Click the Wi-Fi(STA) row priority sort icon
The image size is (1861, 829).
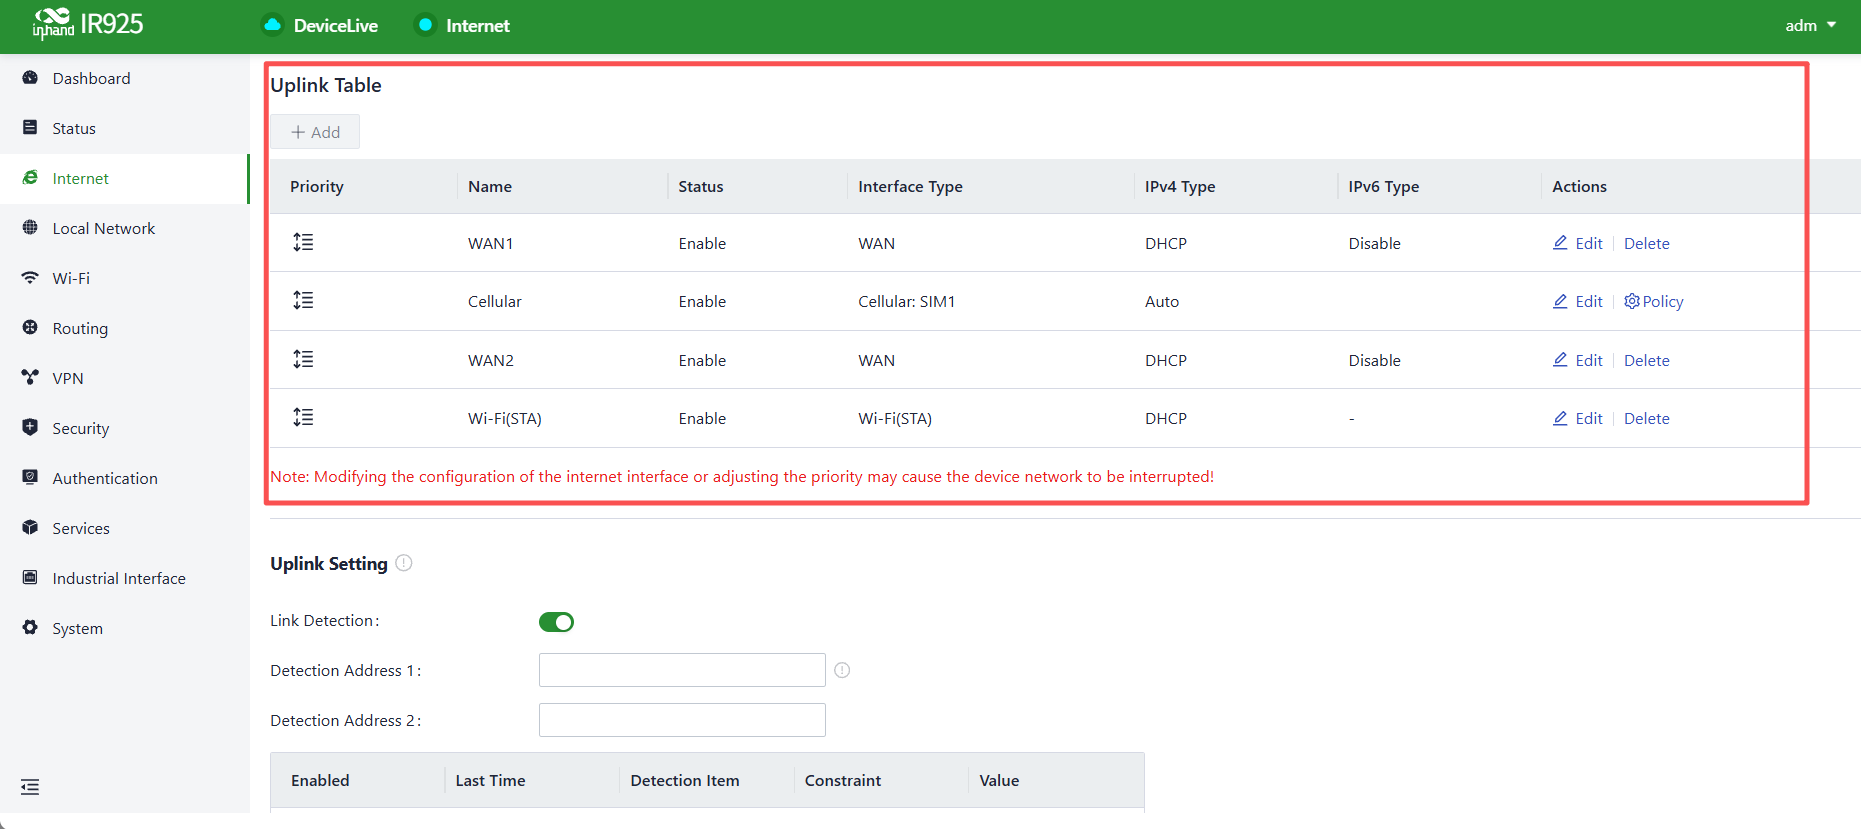303,417
